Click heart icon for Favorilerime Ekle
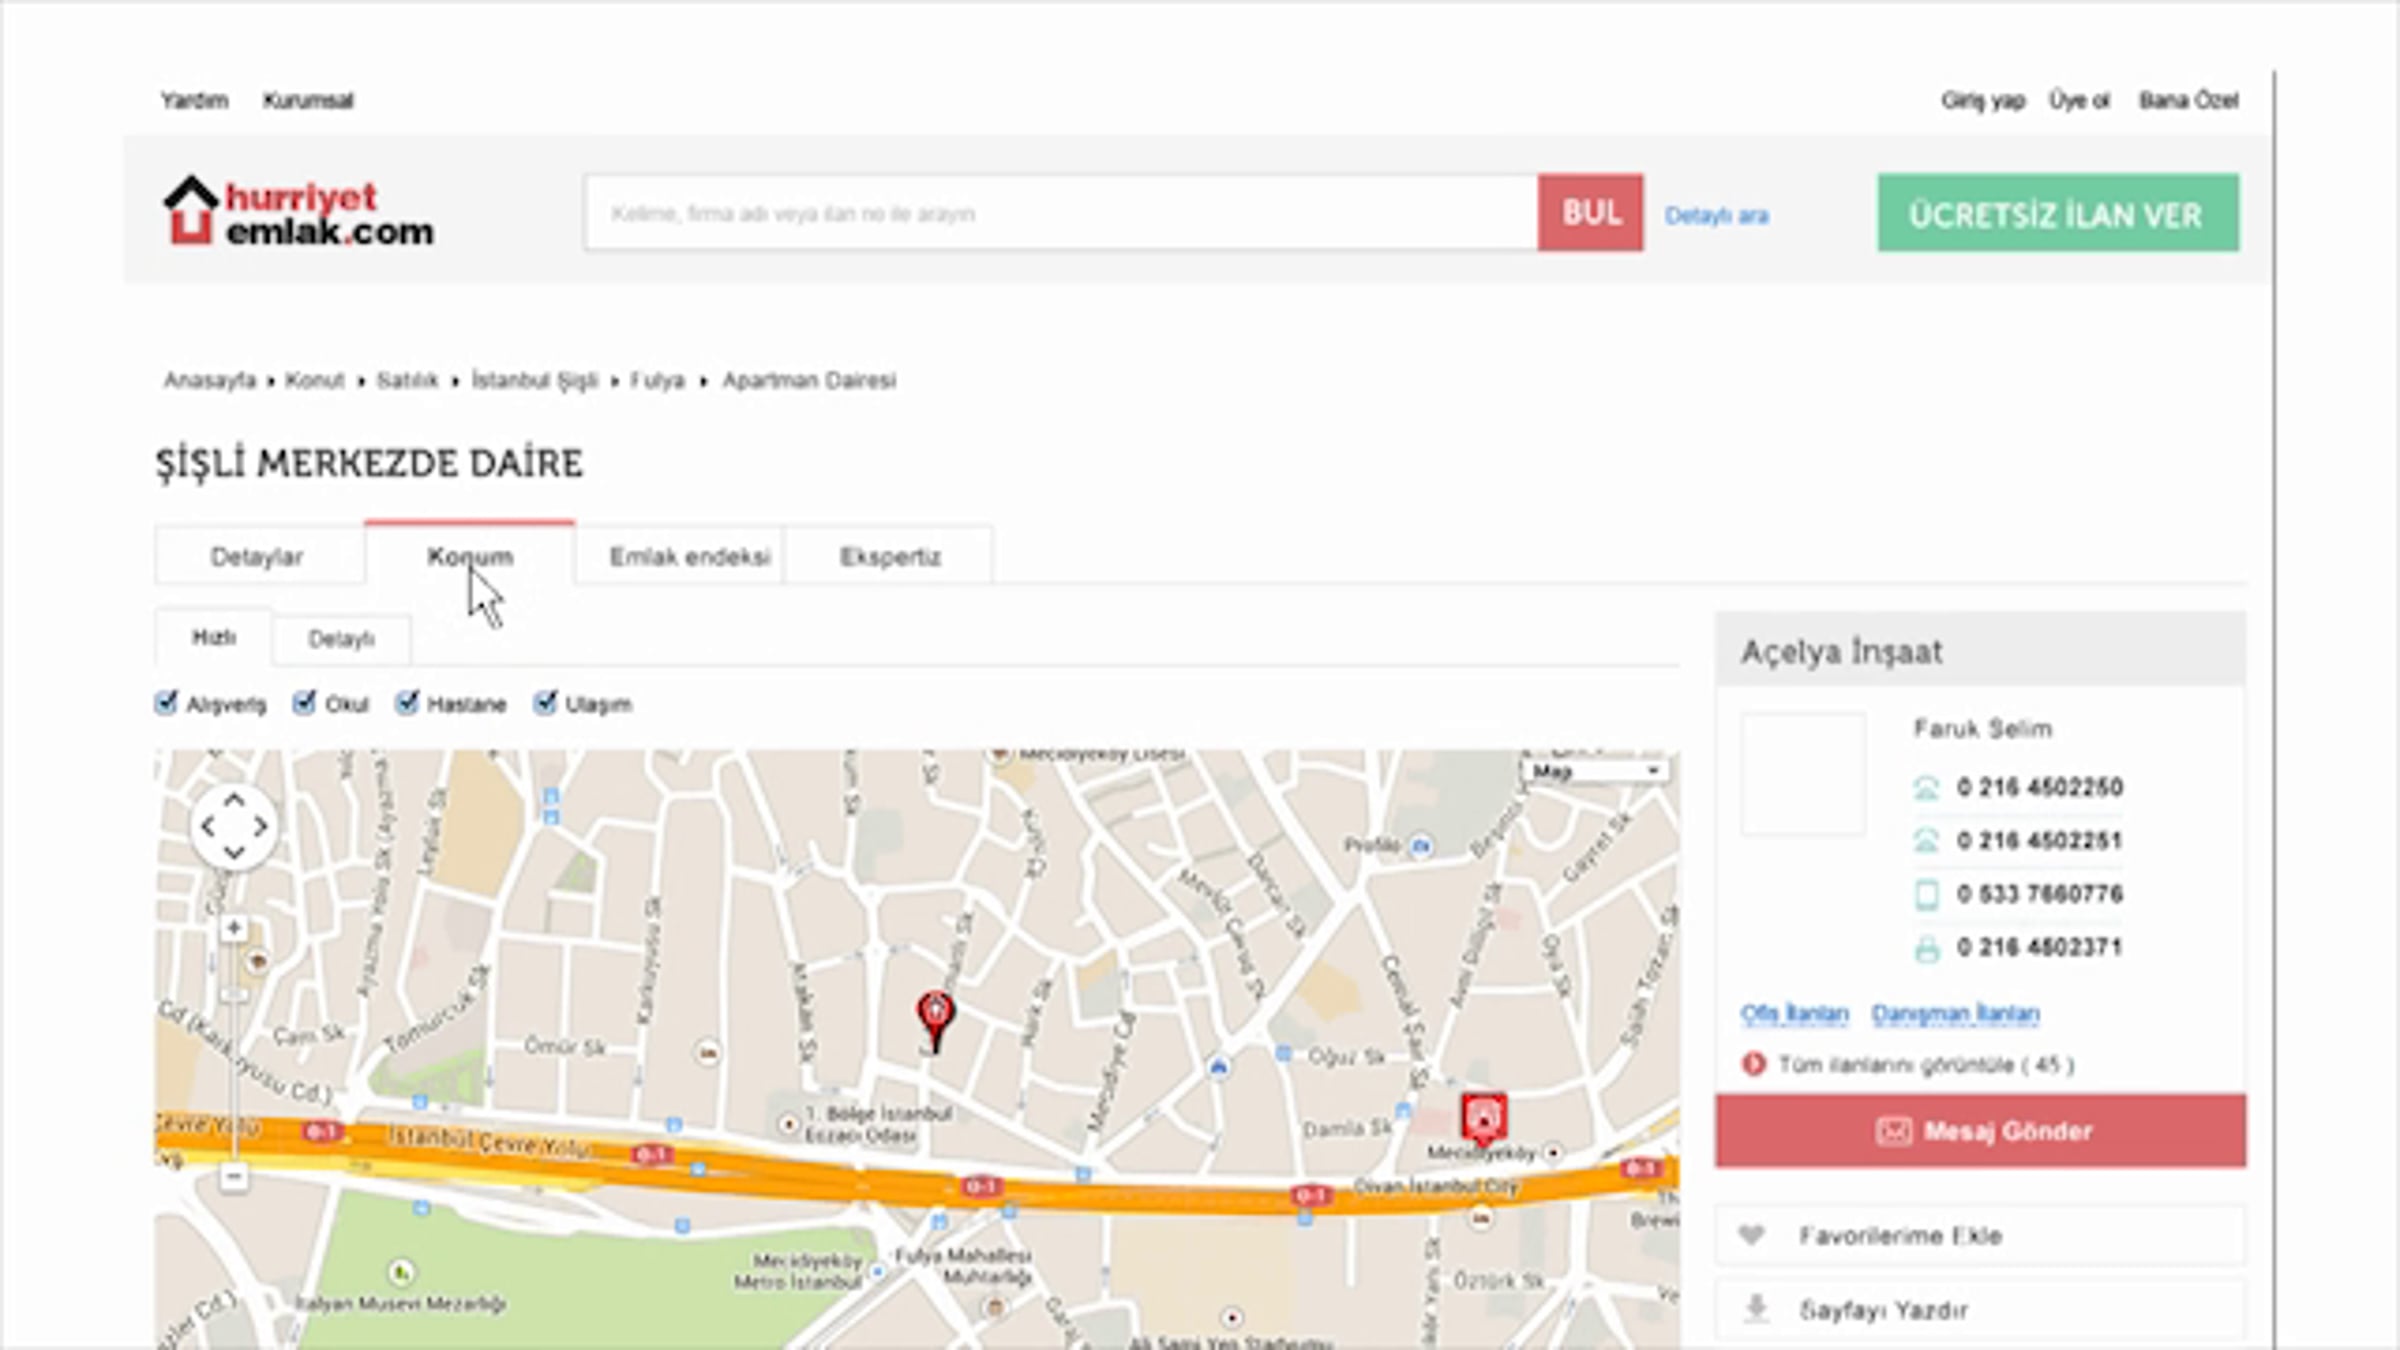Image resolution: width=2400 pixels, height=1350 pixels. (x=1751, y=1235)
